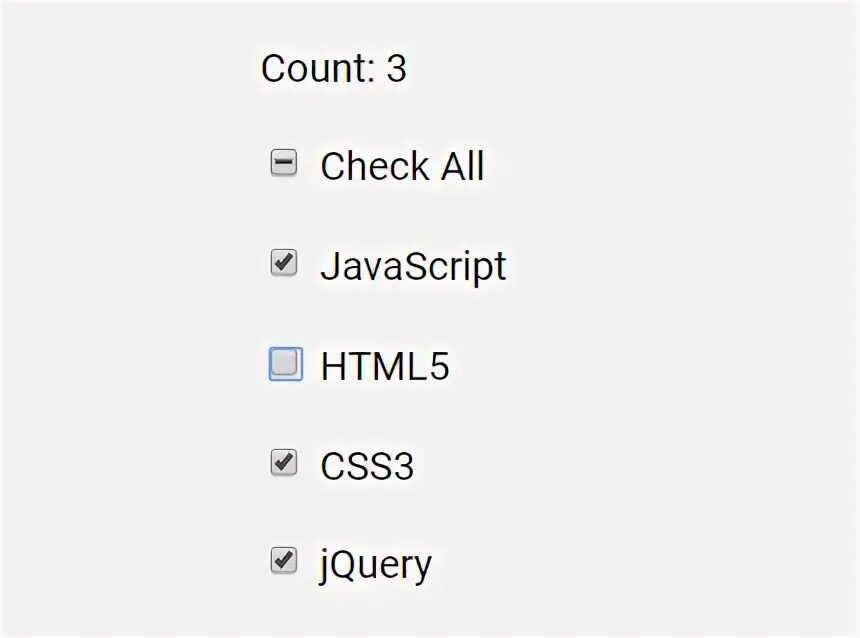860x638 pixels.
Task: Click the checkmark beside jQuery
Action: pos(284,561)
